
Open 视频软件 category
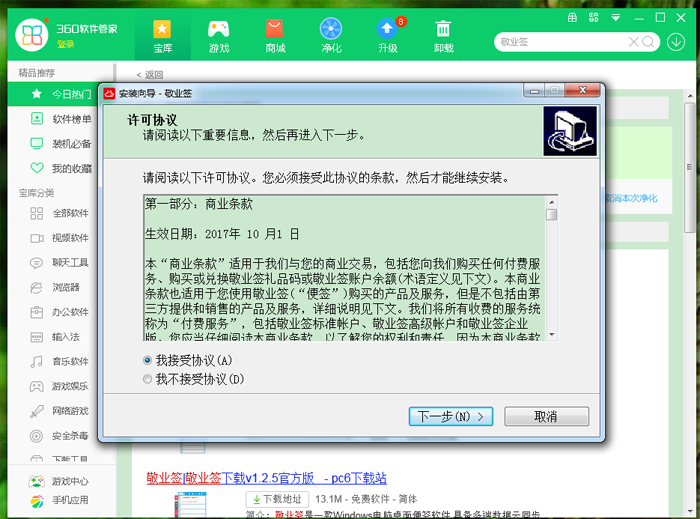pos(61,238)
